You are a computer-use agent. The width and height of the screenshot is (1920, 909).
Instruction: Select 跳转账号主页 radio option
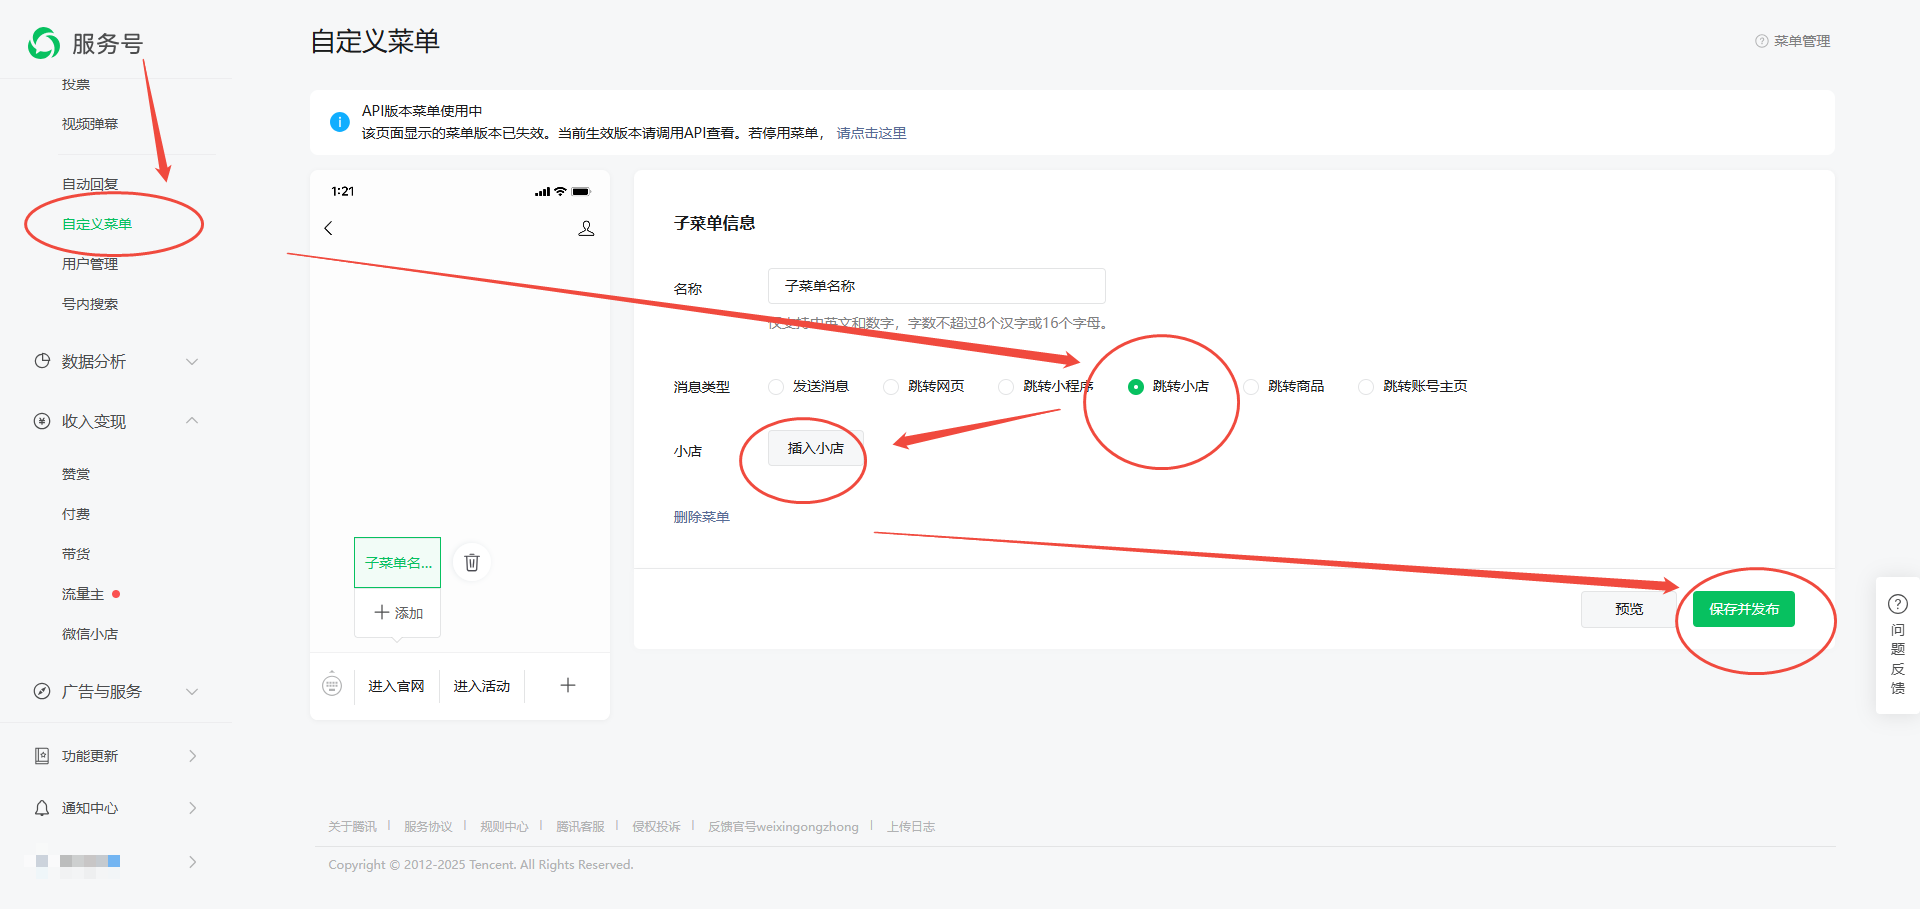click(x=1366, y=387)
